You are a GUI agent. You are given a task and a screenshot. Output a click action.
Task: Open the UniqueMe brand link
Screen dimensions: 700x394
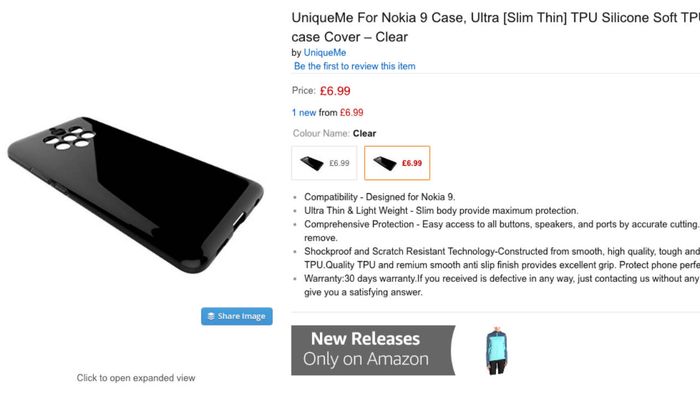325,53
